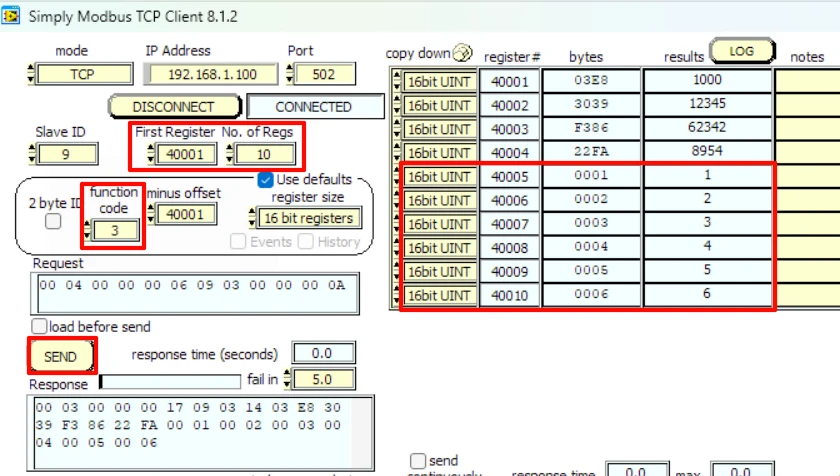The height and width of the screenshot is (476, 840).
Task: Click the Request bytes text box
Action: [195, 293]
